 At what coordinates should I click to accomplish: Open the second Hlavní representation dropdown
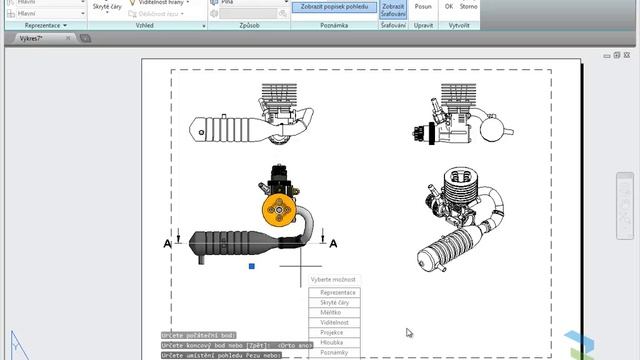[83, 13]
